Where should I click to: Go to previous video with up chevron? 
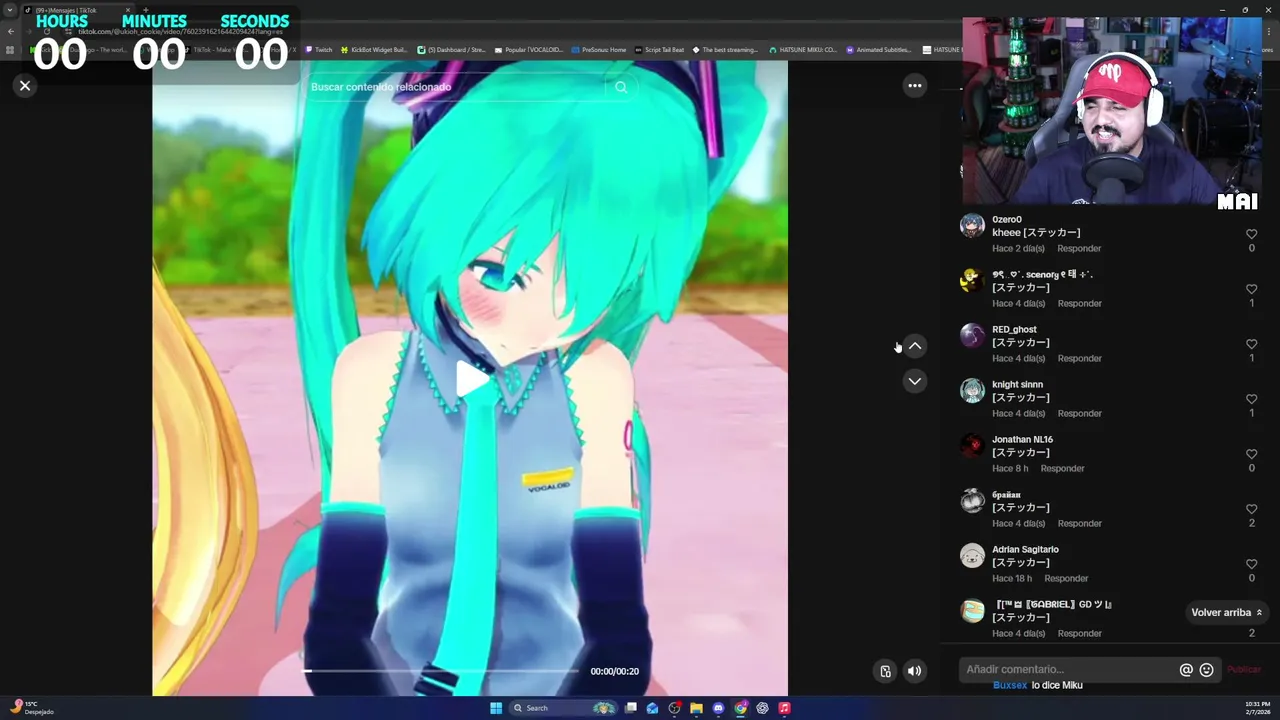pyautogui.click(x=914, y=346)
